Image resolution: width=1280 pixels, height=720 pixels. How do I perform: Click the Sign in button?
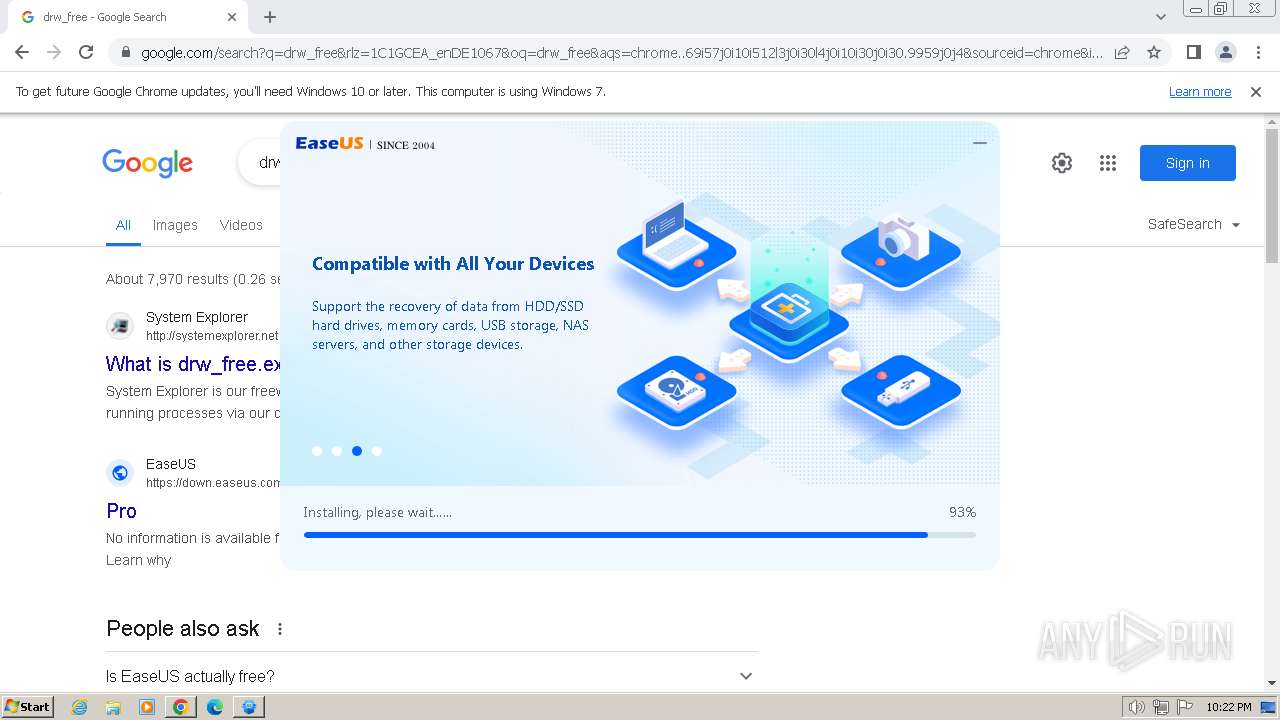tap(1188, 163)
